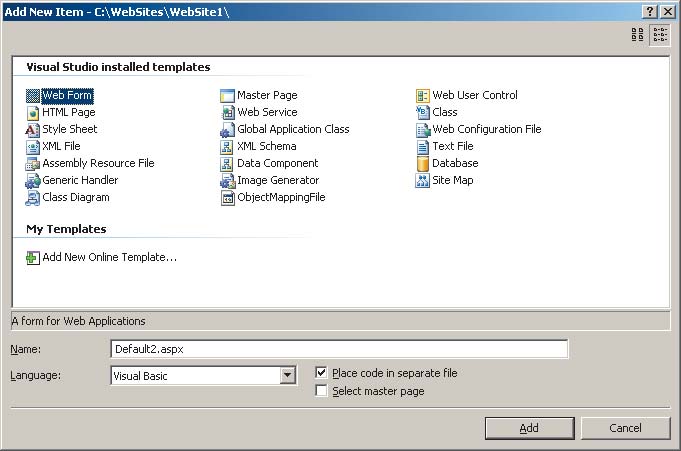
Task: Enable Select master page checkbox
Action: 321,391
